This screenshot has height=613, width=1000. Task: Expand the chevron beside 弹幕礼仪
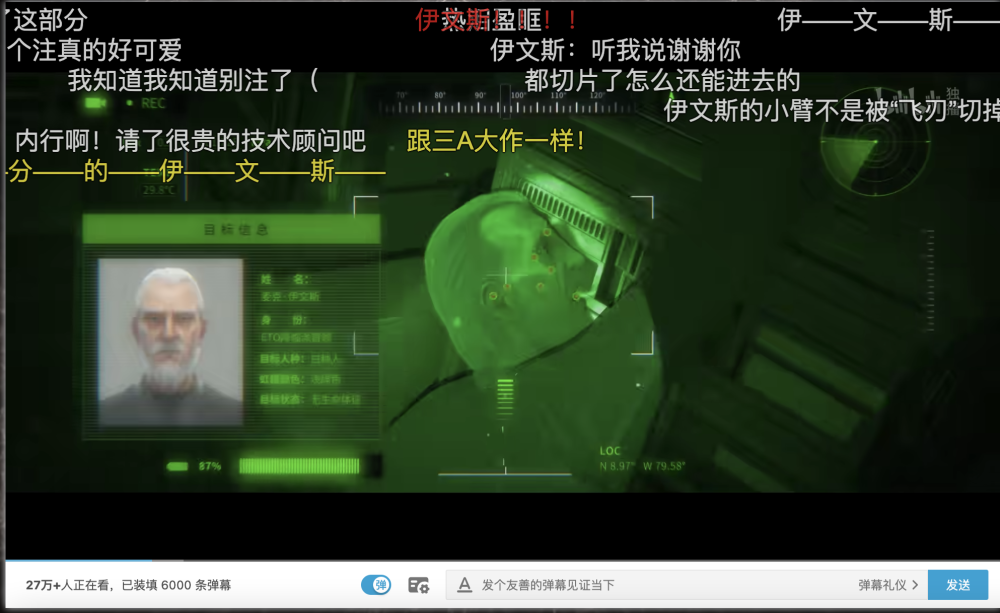pyautogui.click(x=915, y=585)
